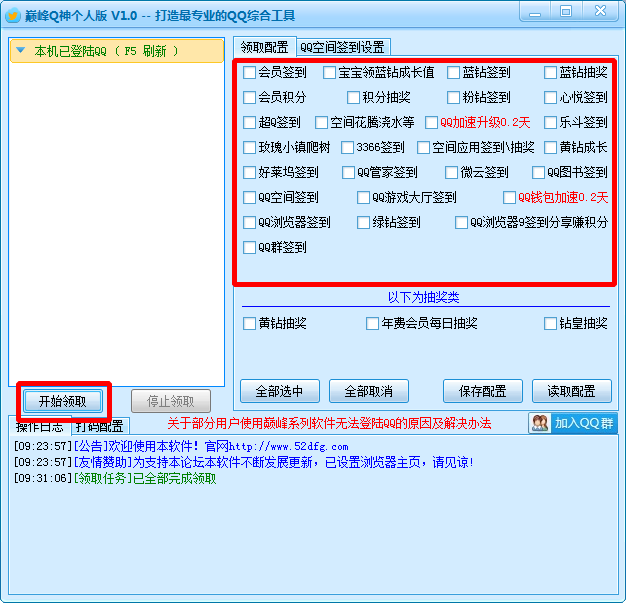Toggle the QQ钱包加速0.2天 checkbox

click(509, 197)
